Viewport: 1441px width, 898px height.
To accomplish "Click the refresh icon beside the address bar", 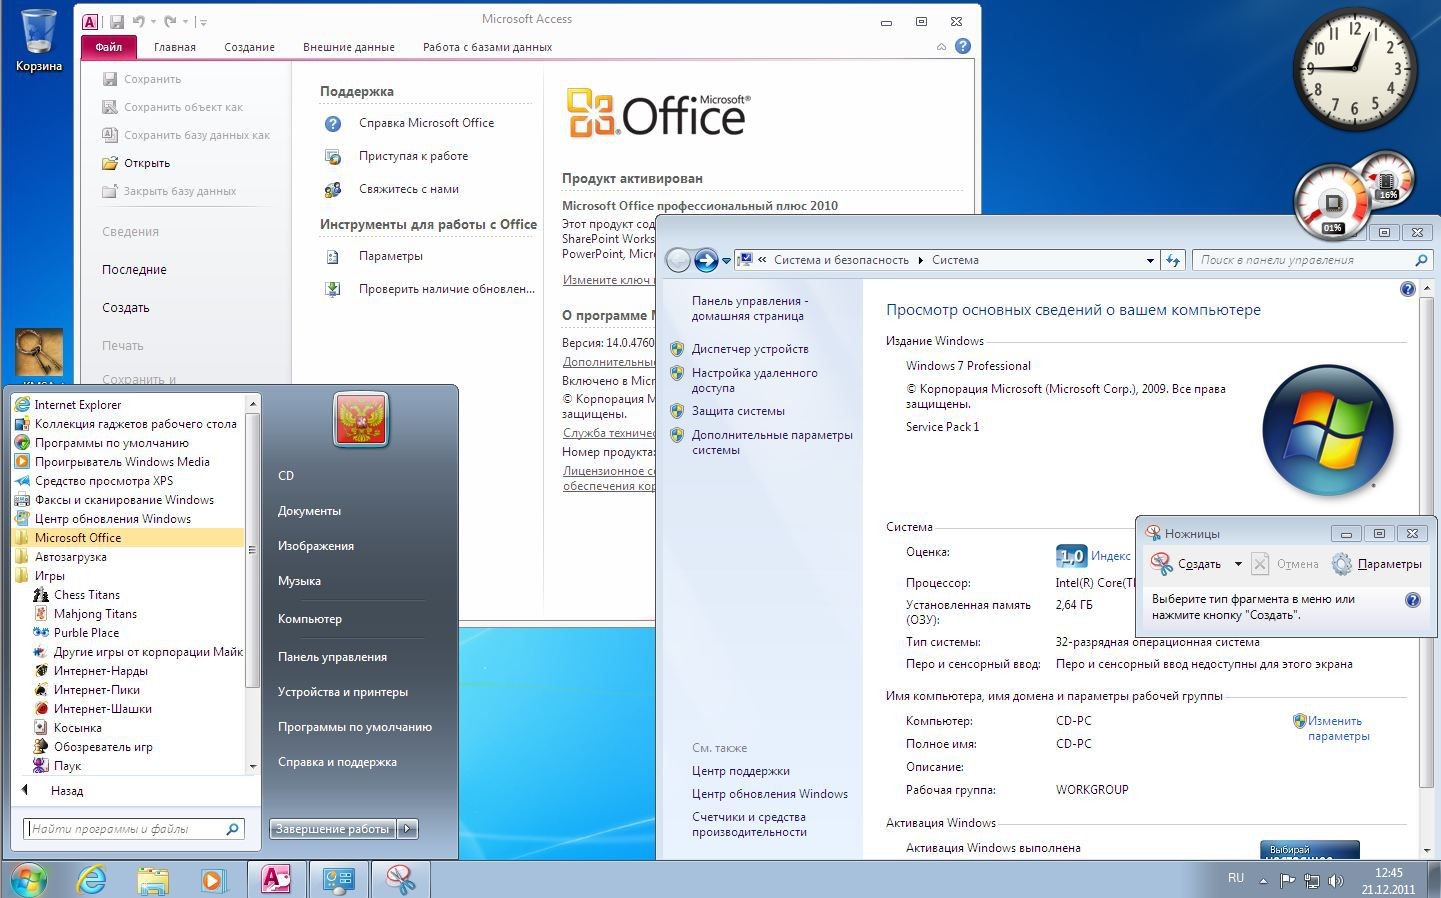I will (1173, 260).
